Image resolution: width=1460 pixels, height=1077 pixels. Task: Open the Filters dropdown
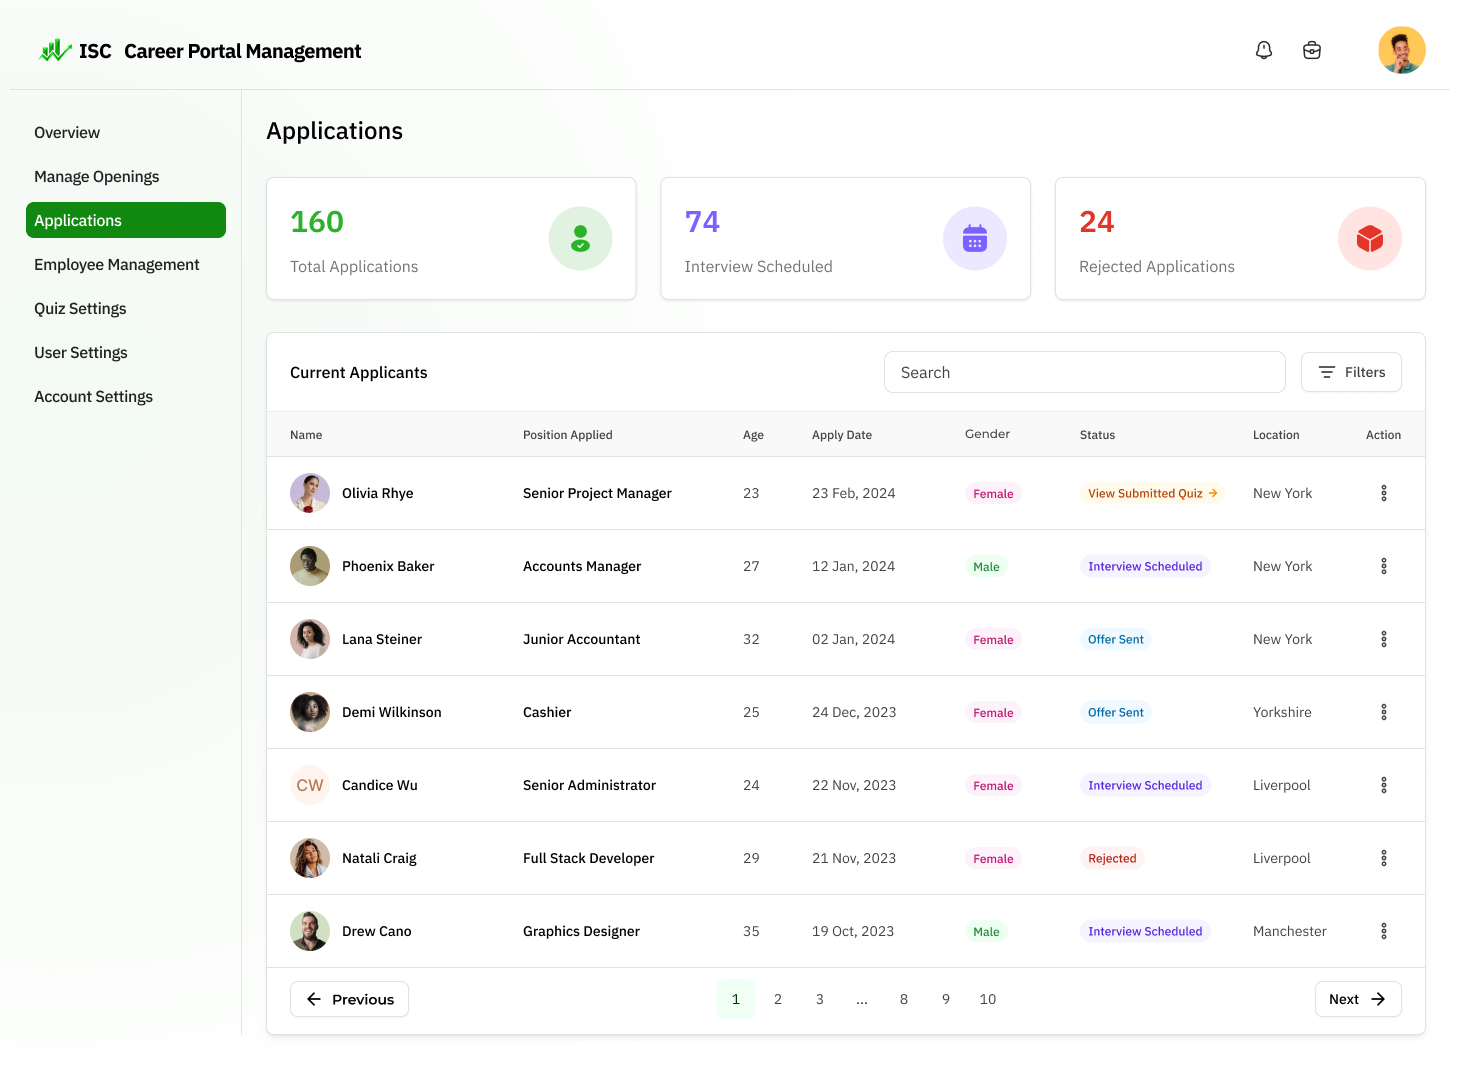coord(1350,372)
